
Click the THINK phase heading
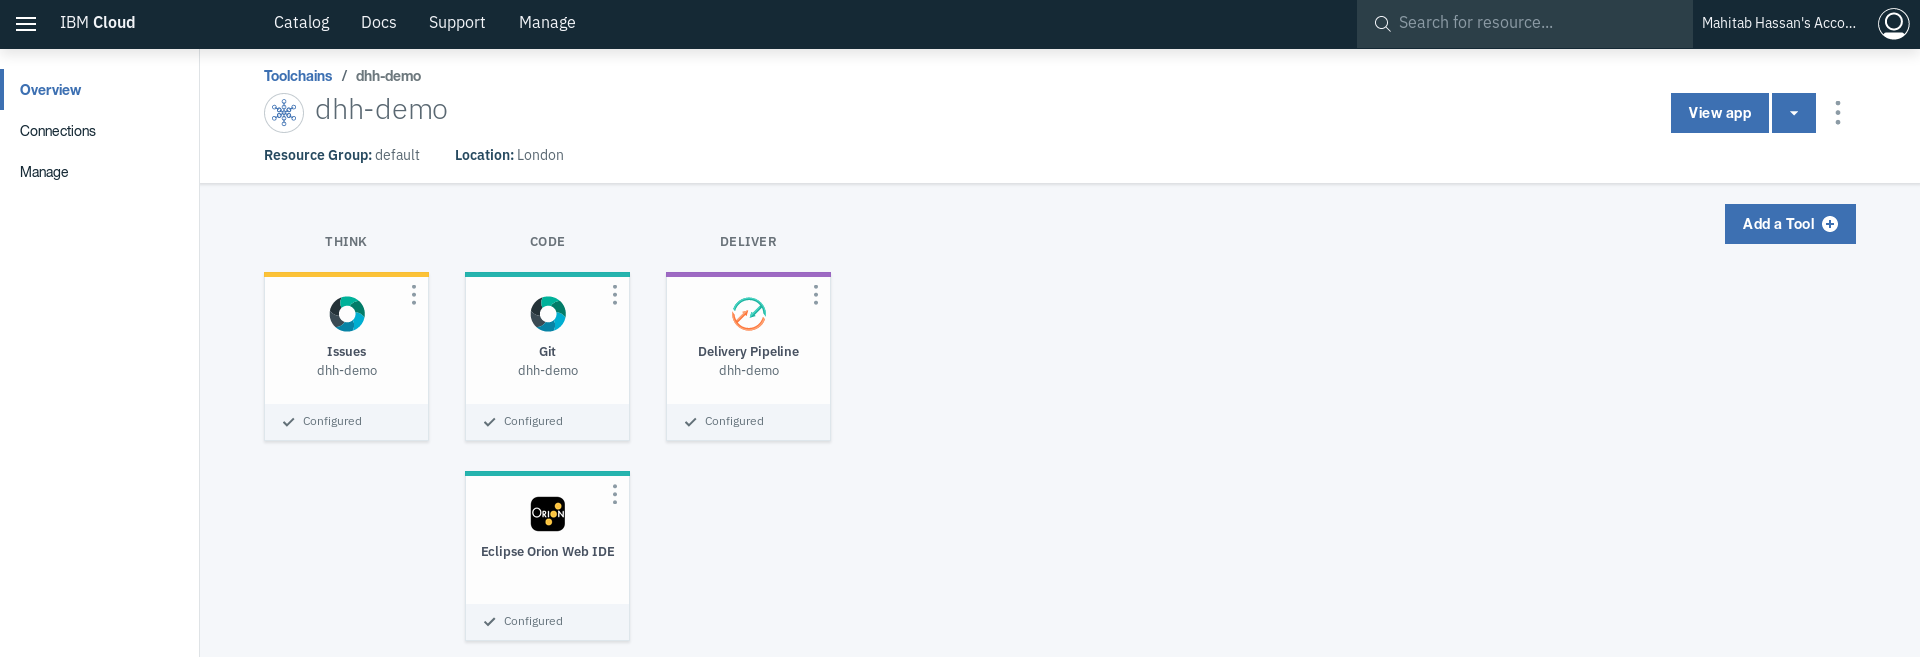[x=346, y=242]
